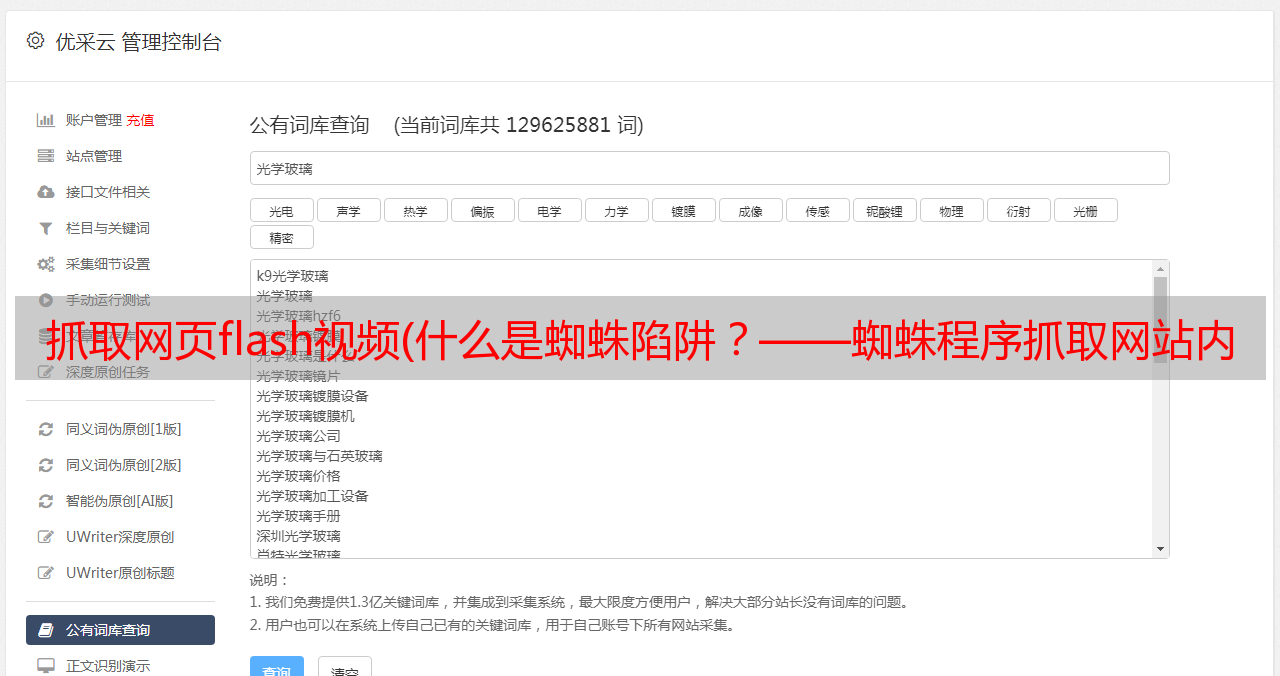
Task: Click the blue 查询 button
Action: click(276, 668)
